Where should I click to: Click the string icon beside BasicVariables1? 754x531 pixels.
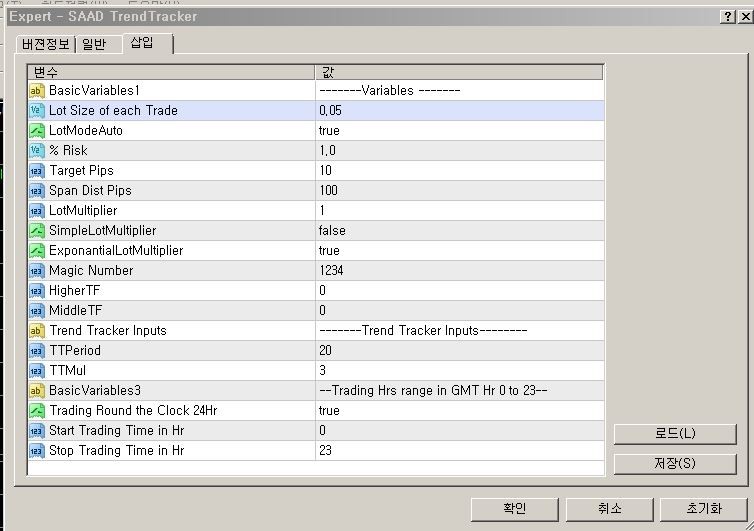click(37, 90)
